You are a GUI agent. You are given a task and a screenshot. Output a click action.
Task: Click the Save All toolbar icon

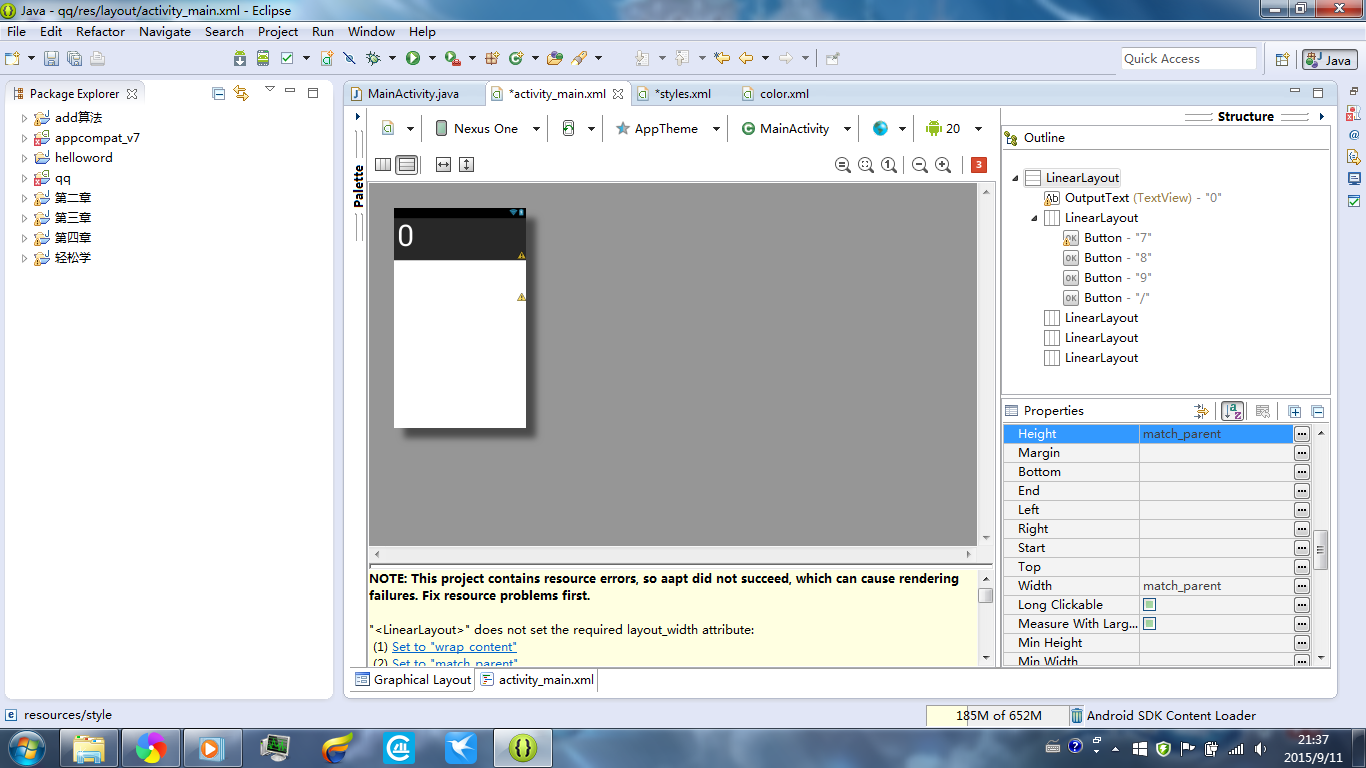[74, 59]
